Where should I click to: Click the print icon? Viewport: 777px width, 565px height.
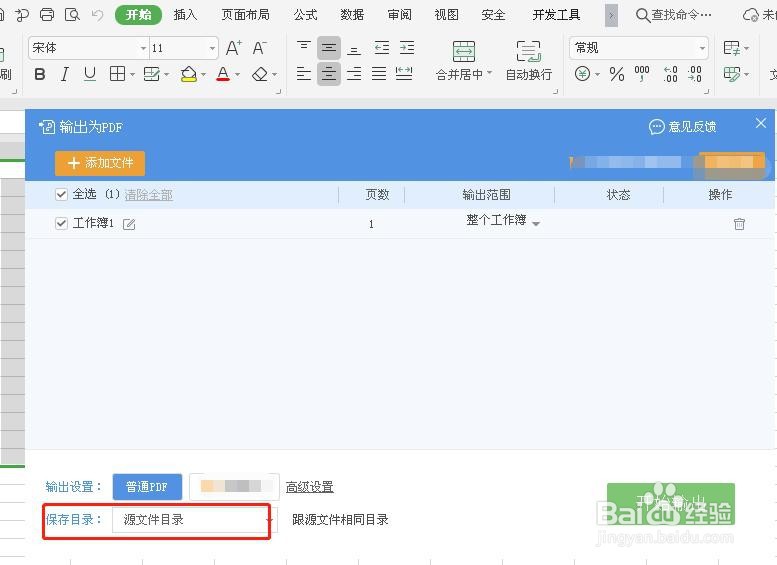(x=47, y=15)
